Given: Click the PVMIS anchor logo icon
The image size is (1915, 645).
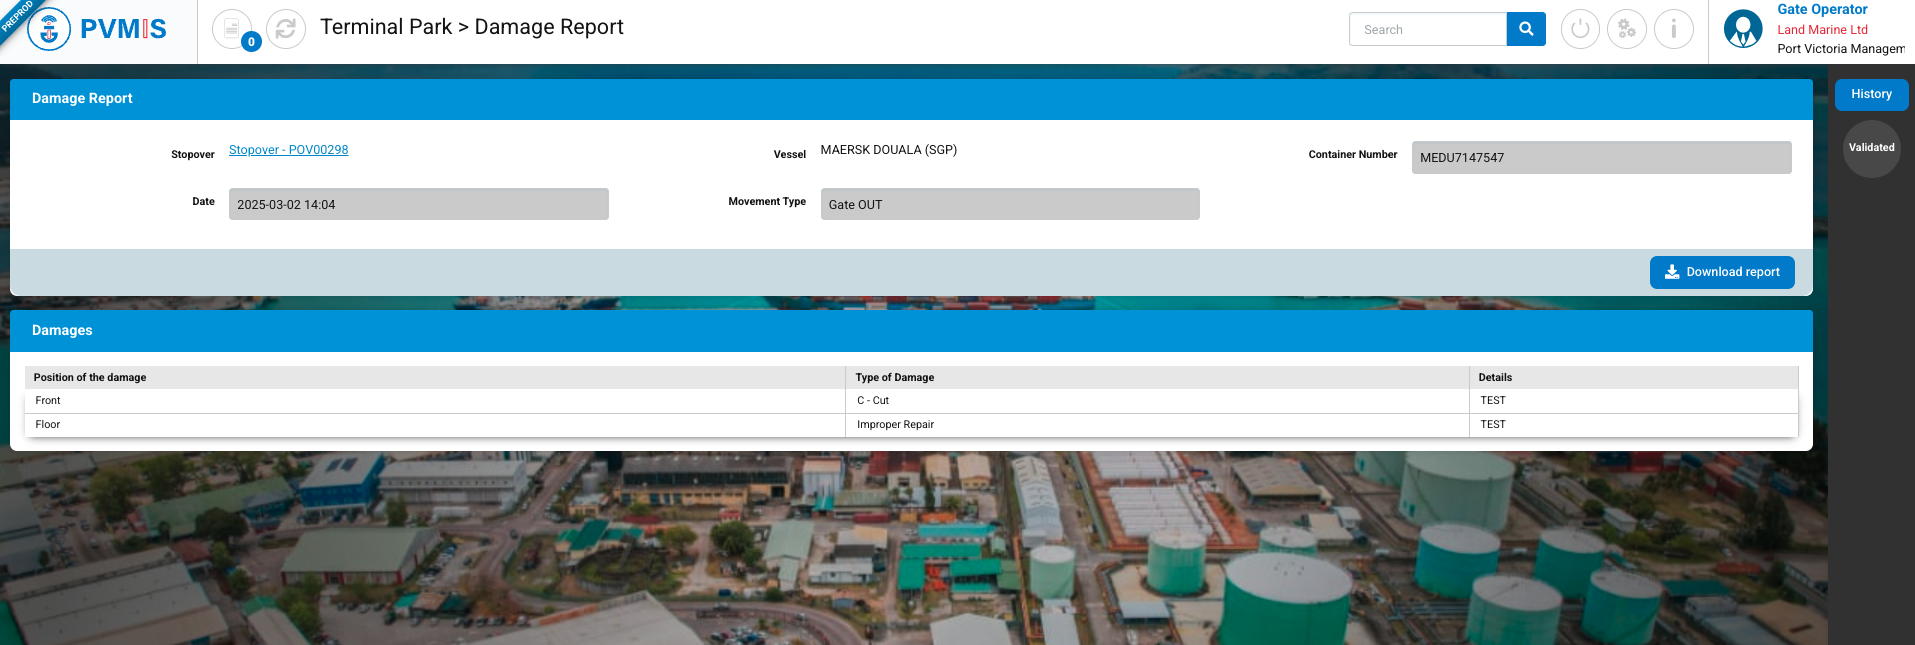Looking at the screenshot, I should pos(49,29).
